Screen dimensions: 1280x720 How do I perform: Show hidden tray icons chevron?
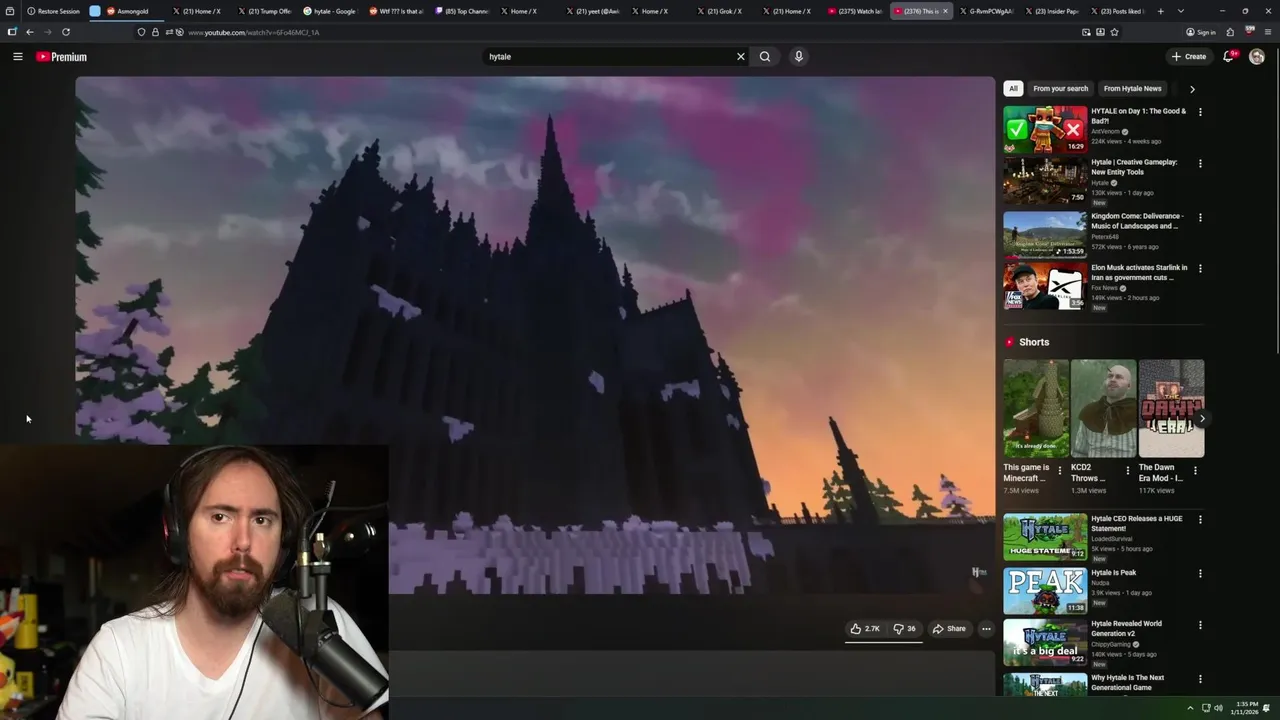click(1191, 708)
